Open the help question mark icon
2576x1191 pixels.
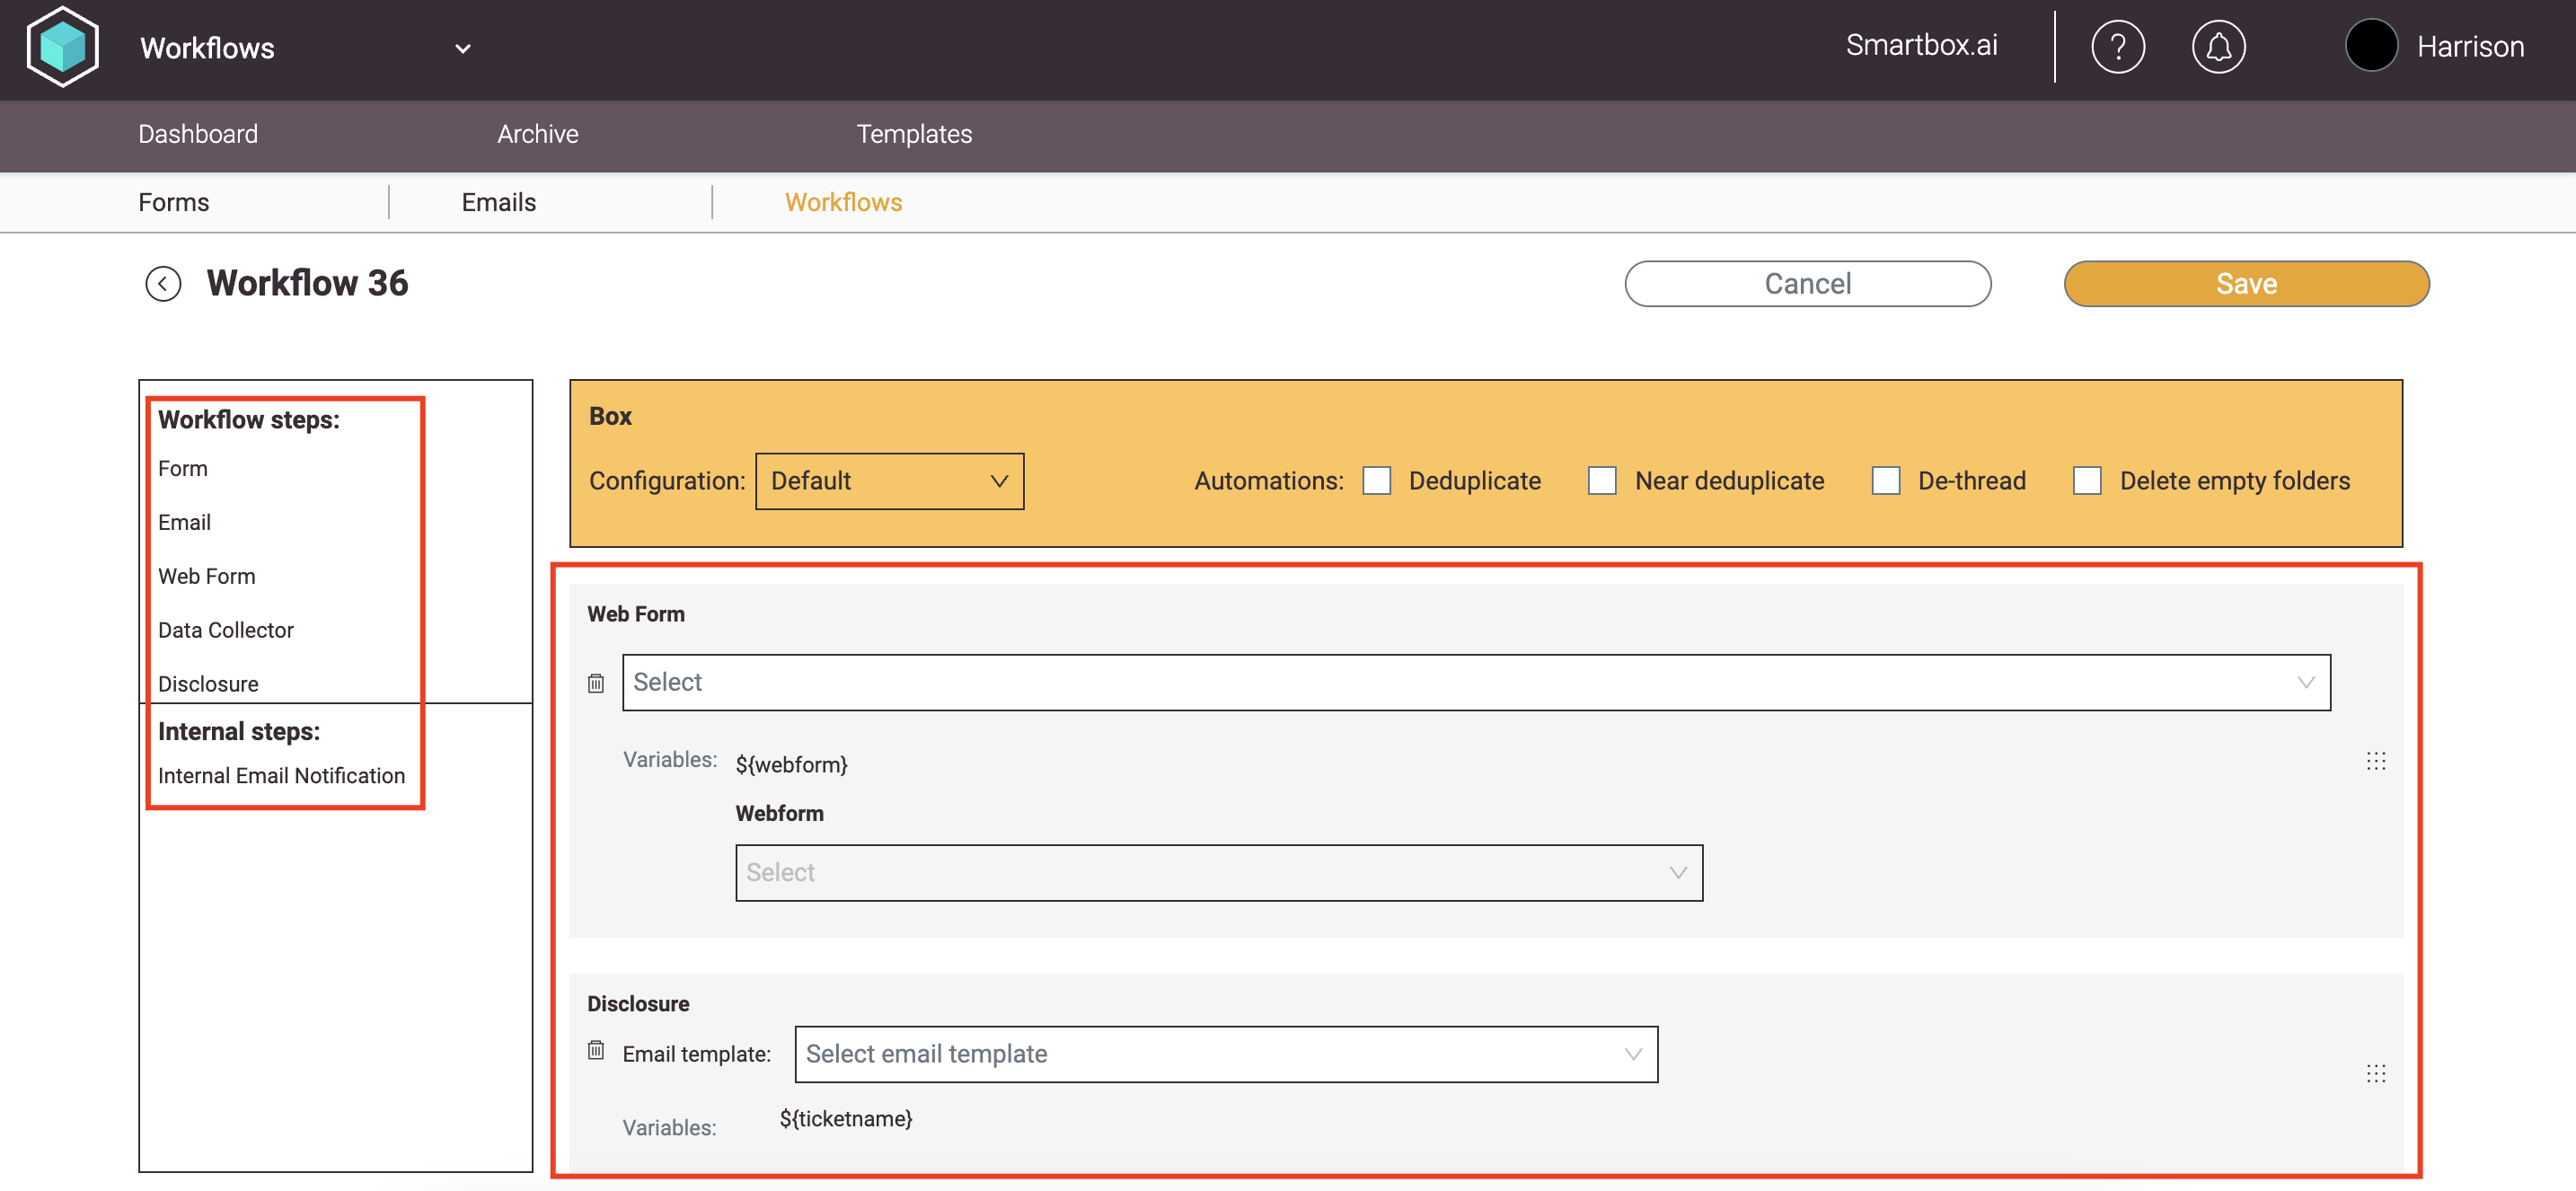point(2117,47)
